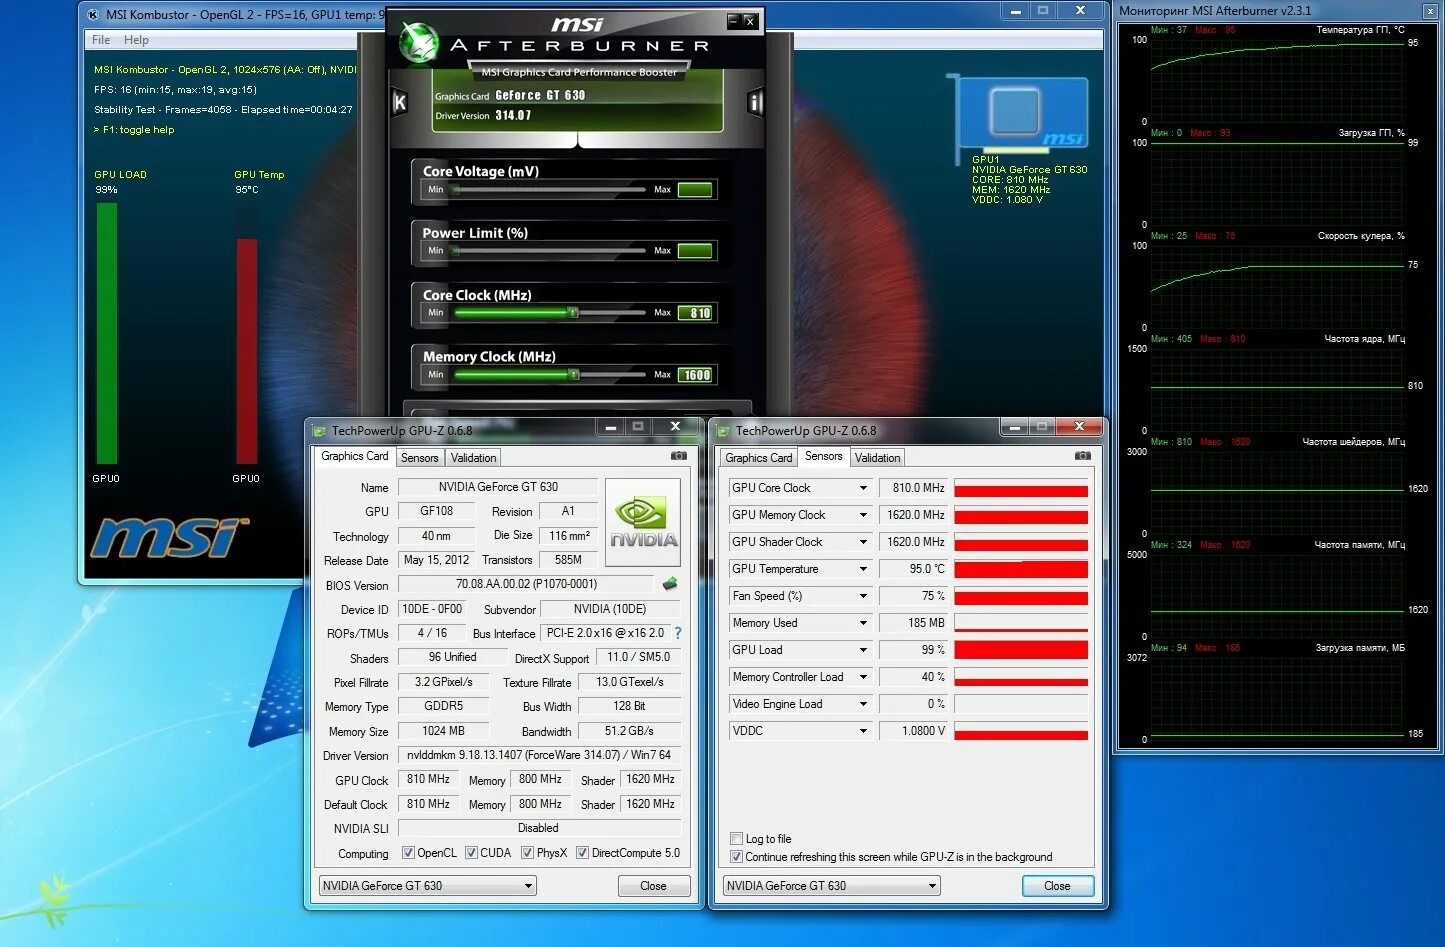Image resolution: width=1445 pixels, height=947 pixels.
Task: Open Memory Used sensor dropdown
Action: [863, 623]
